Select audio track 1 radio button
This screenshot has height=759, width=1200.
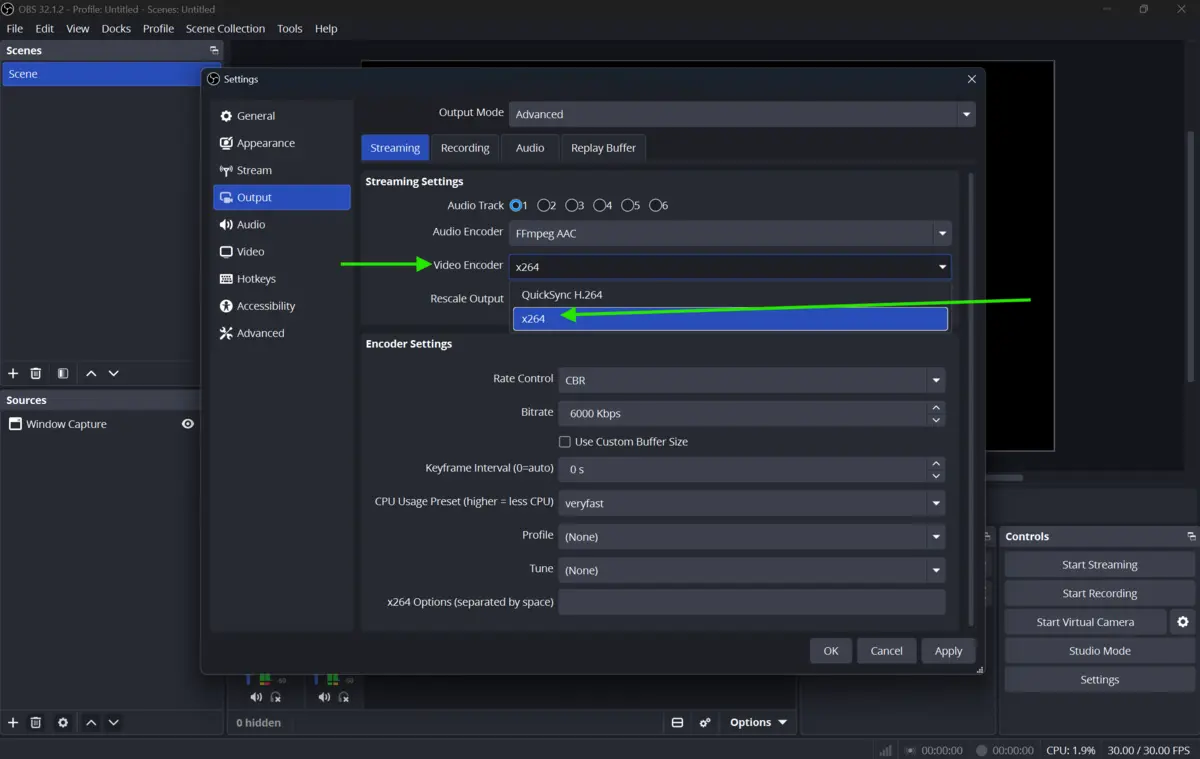click(516, 205)
